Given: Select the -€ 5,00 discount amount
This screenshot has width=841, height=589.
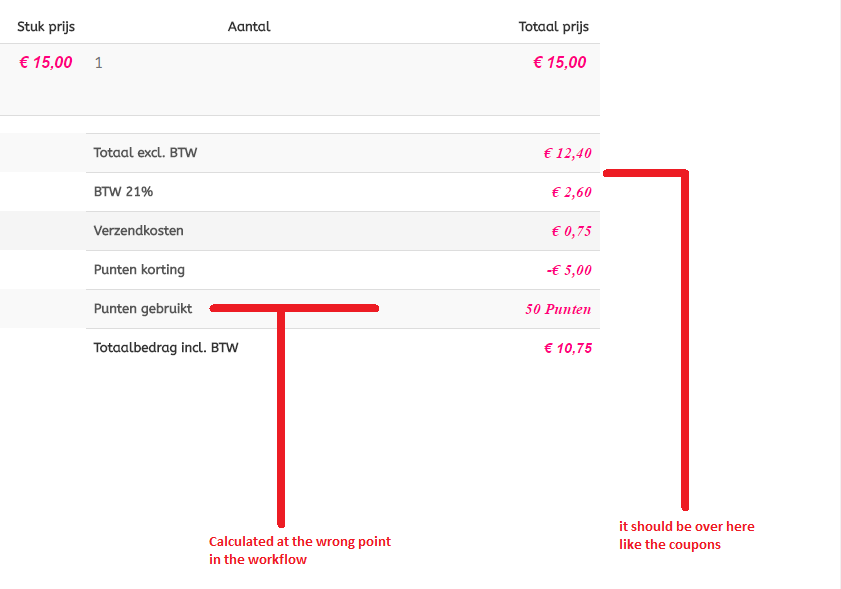Looking at the screenshot, I should [566, 270].
